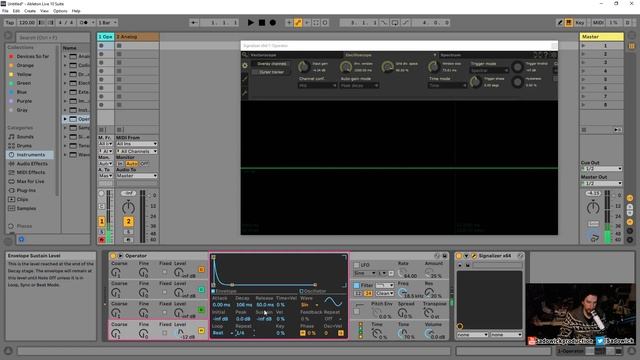The height and width of the screenshot is (360, 640).
Task: Open the quantization 1 Bar dropdown
Action: (x=108, y=22)
